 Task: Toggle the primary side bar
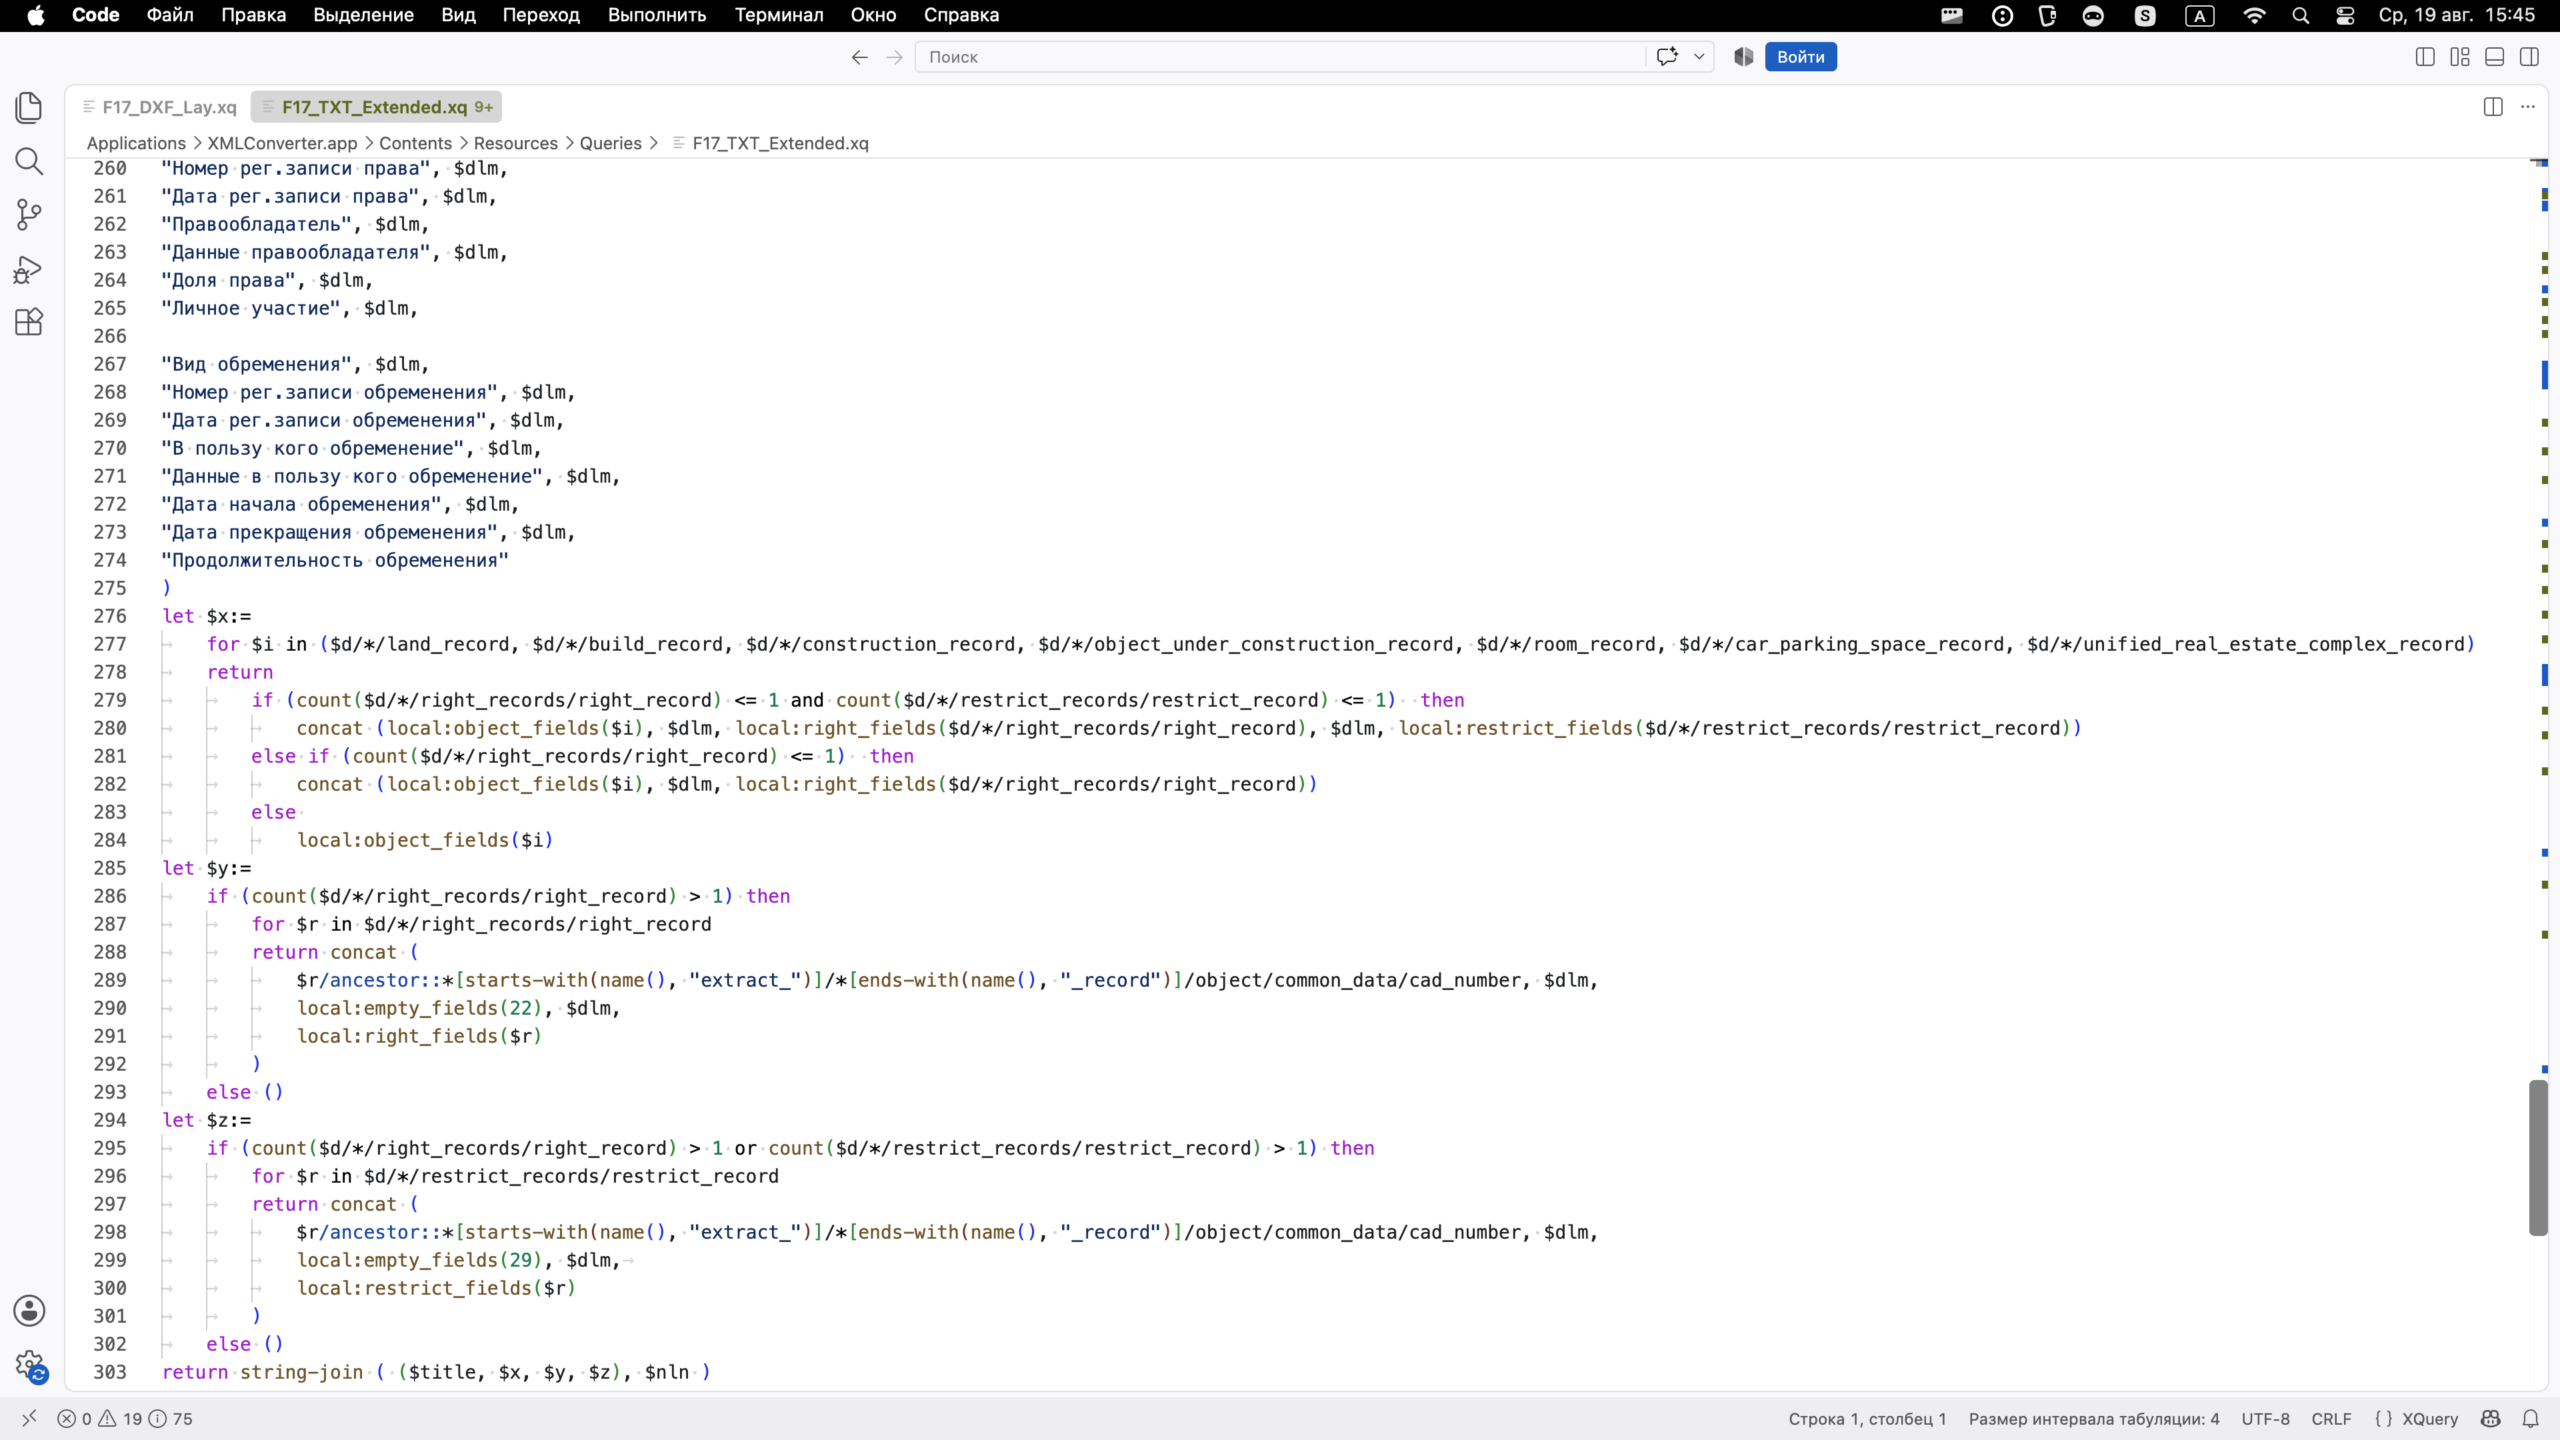coord(2425,57)
